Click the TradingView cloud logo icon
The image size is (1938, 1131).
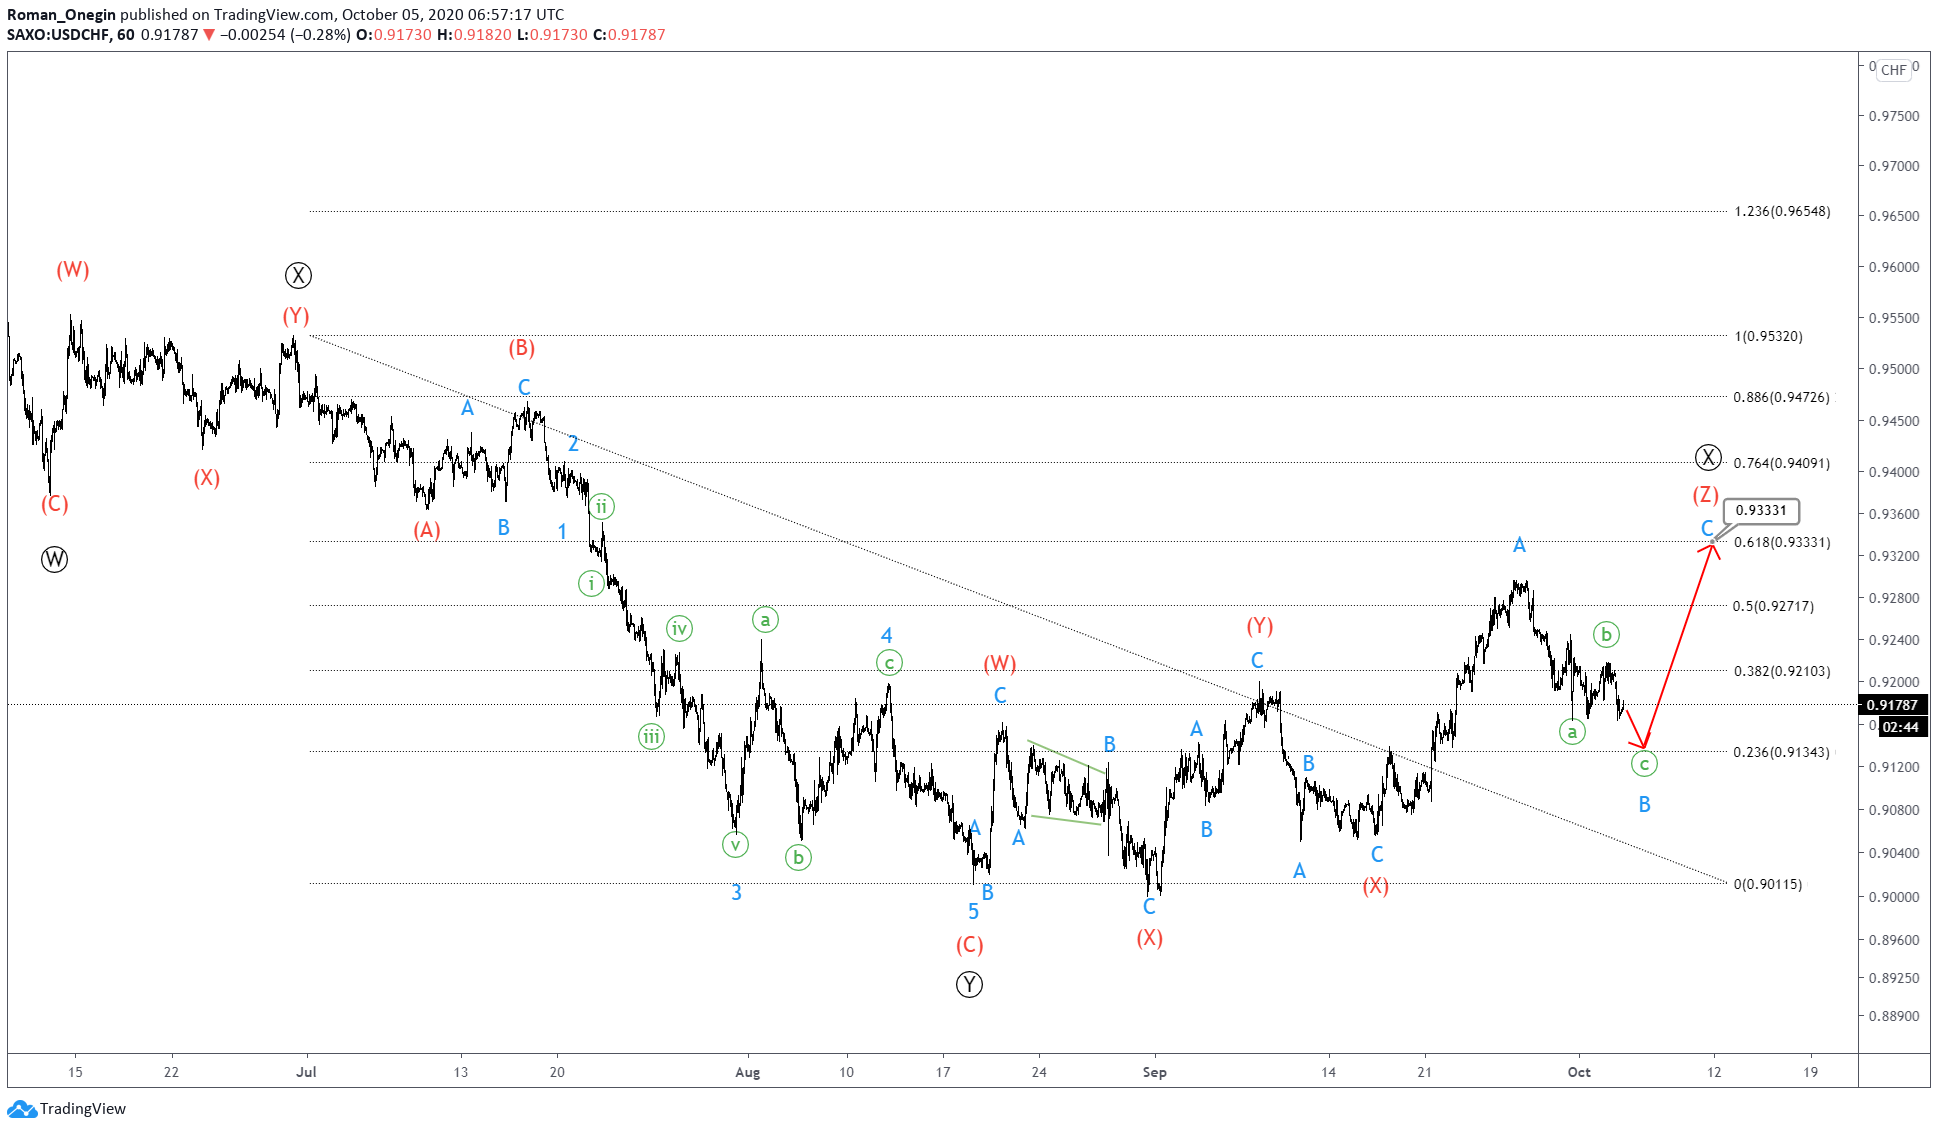tap(22, 1108)
